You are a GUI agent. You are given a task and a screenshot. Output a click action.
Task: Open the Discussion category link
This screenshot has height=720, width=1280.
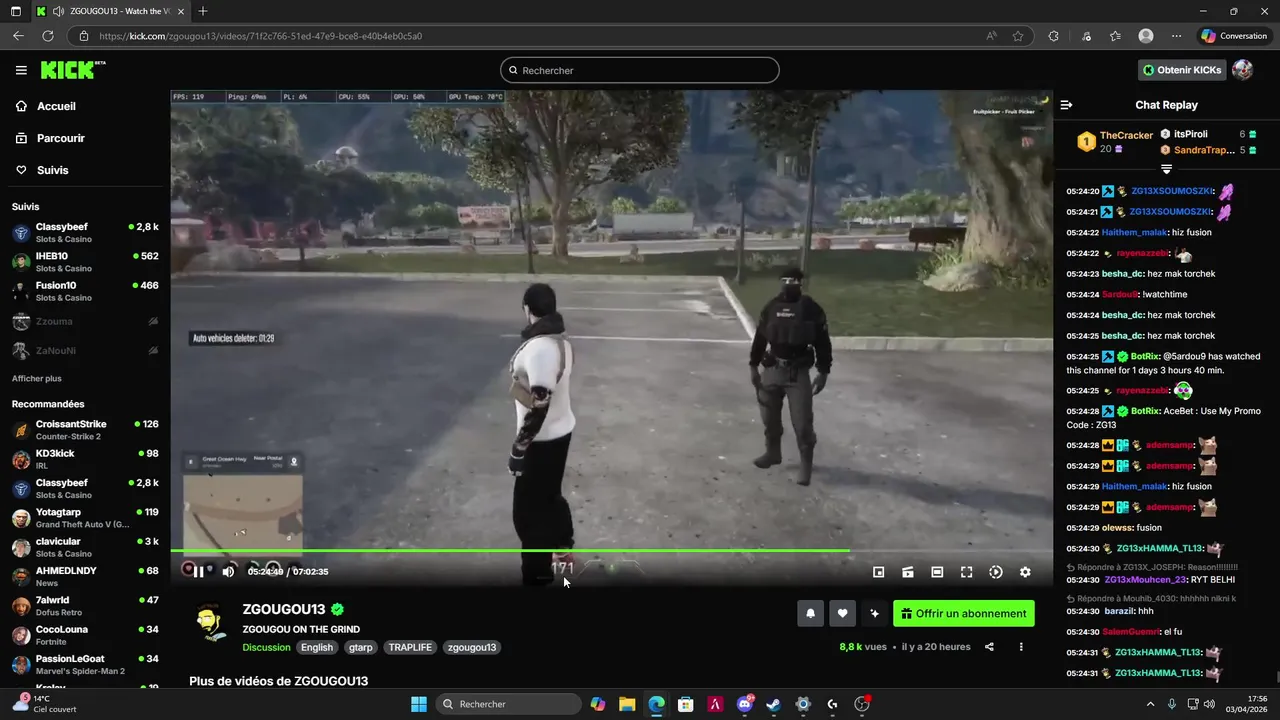(x=266, y=647)
